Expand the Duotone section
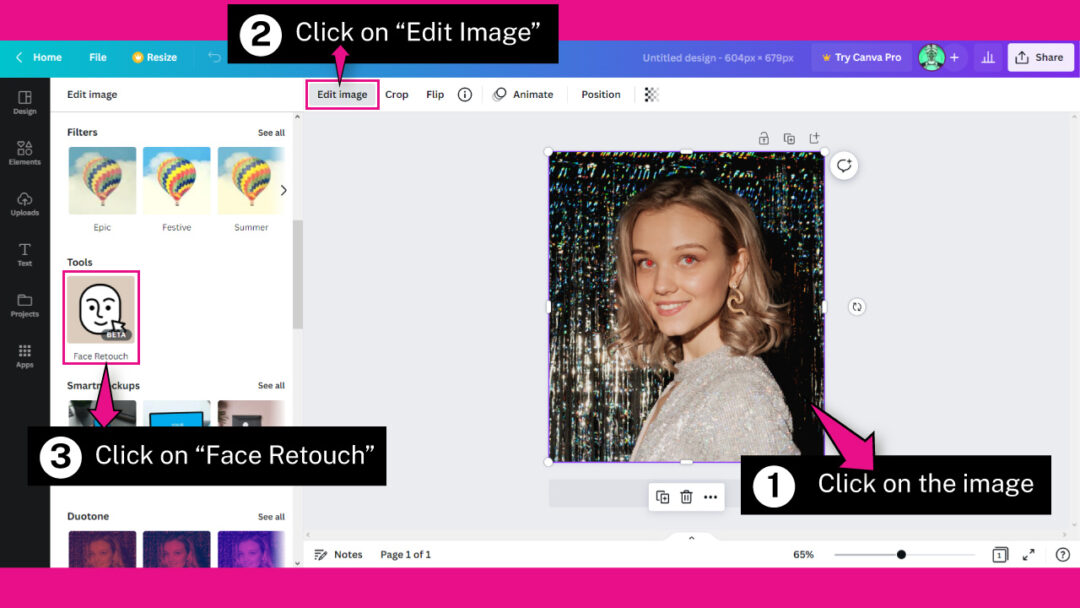 (x=271, y=515)
